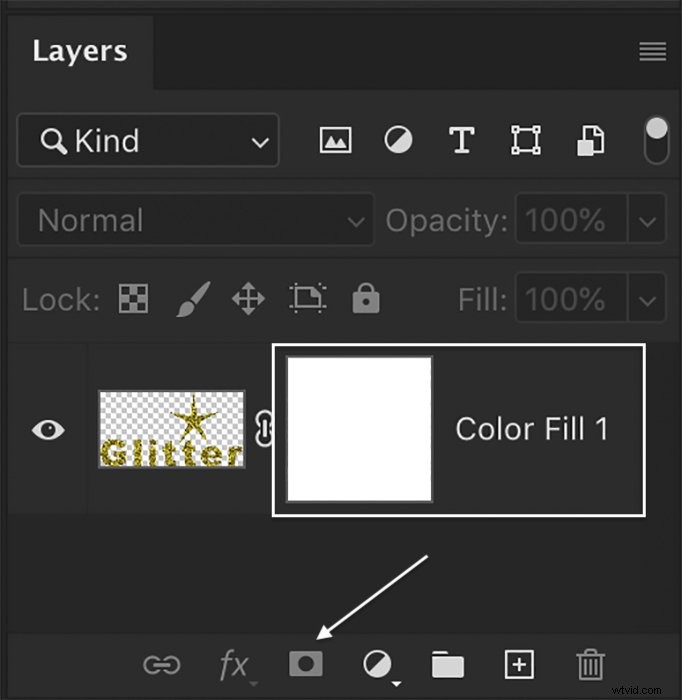Open the Layers panel options menu
682x700 pixels.
tap(653, 51)
